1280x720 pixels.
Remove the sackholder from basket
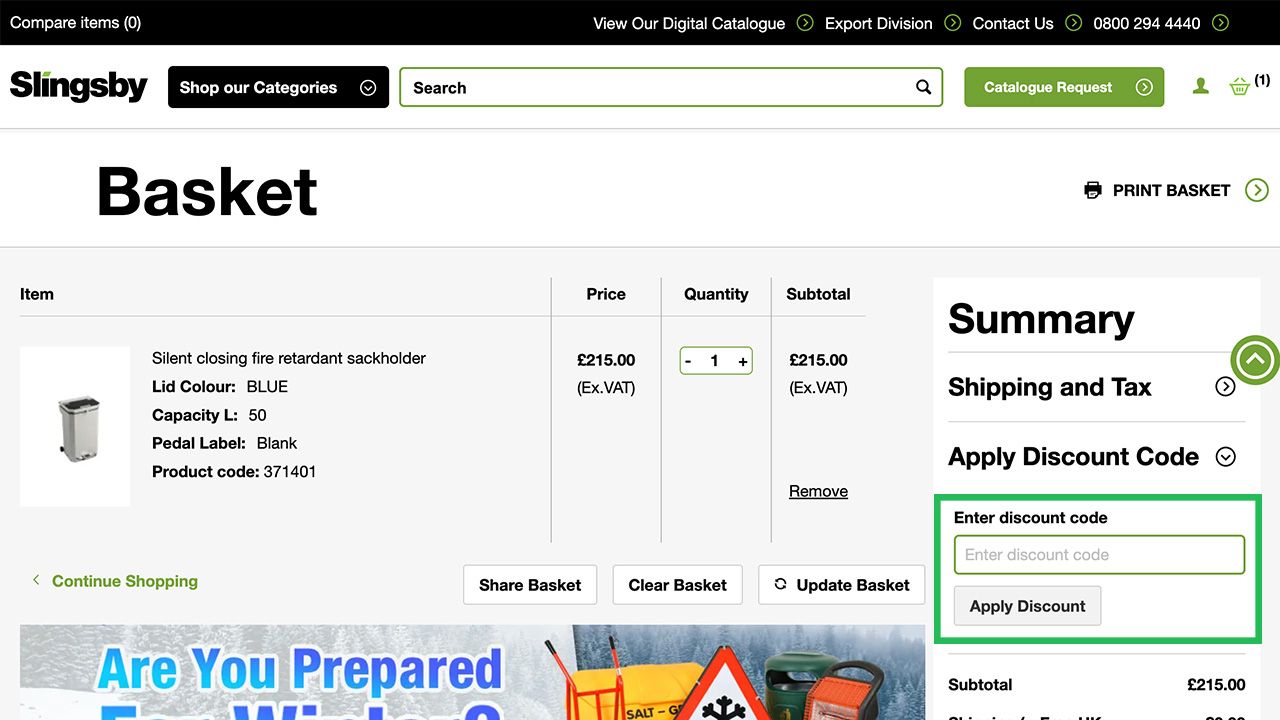(818, 491)
